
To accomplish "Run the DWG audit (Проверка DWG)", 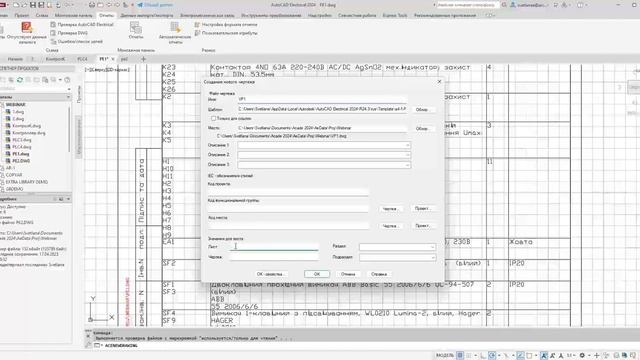I will coord(69,33).
